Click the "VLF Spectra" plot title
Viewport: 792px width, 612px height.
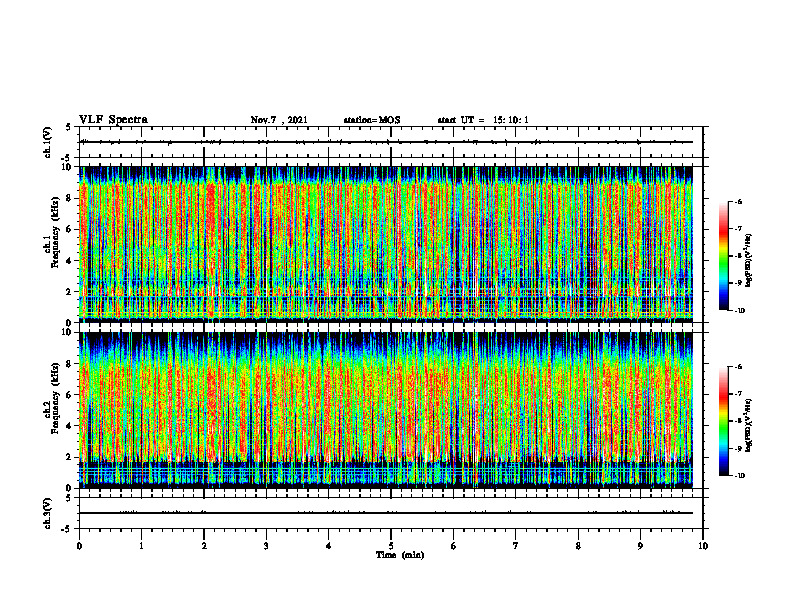[x=113, y=120]
